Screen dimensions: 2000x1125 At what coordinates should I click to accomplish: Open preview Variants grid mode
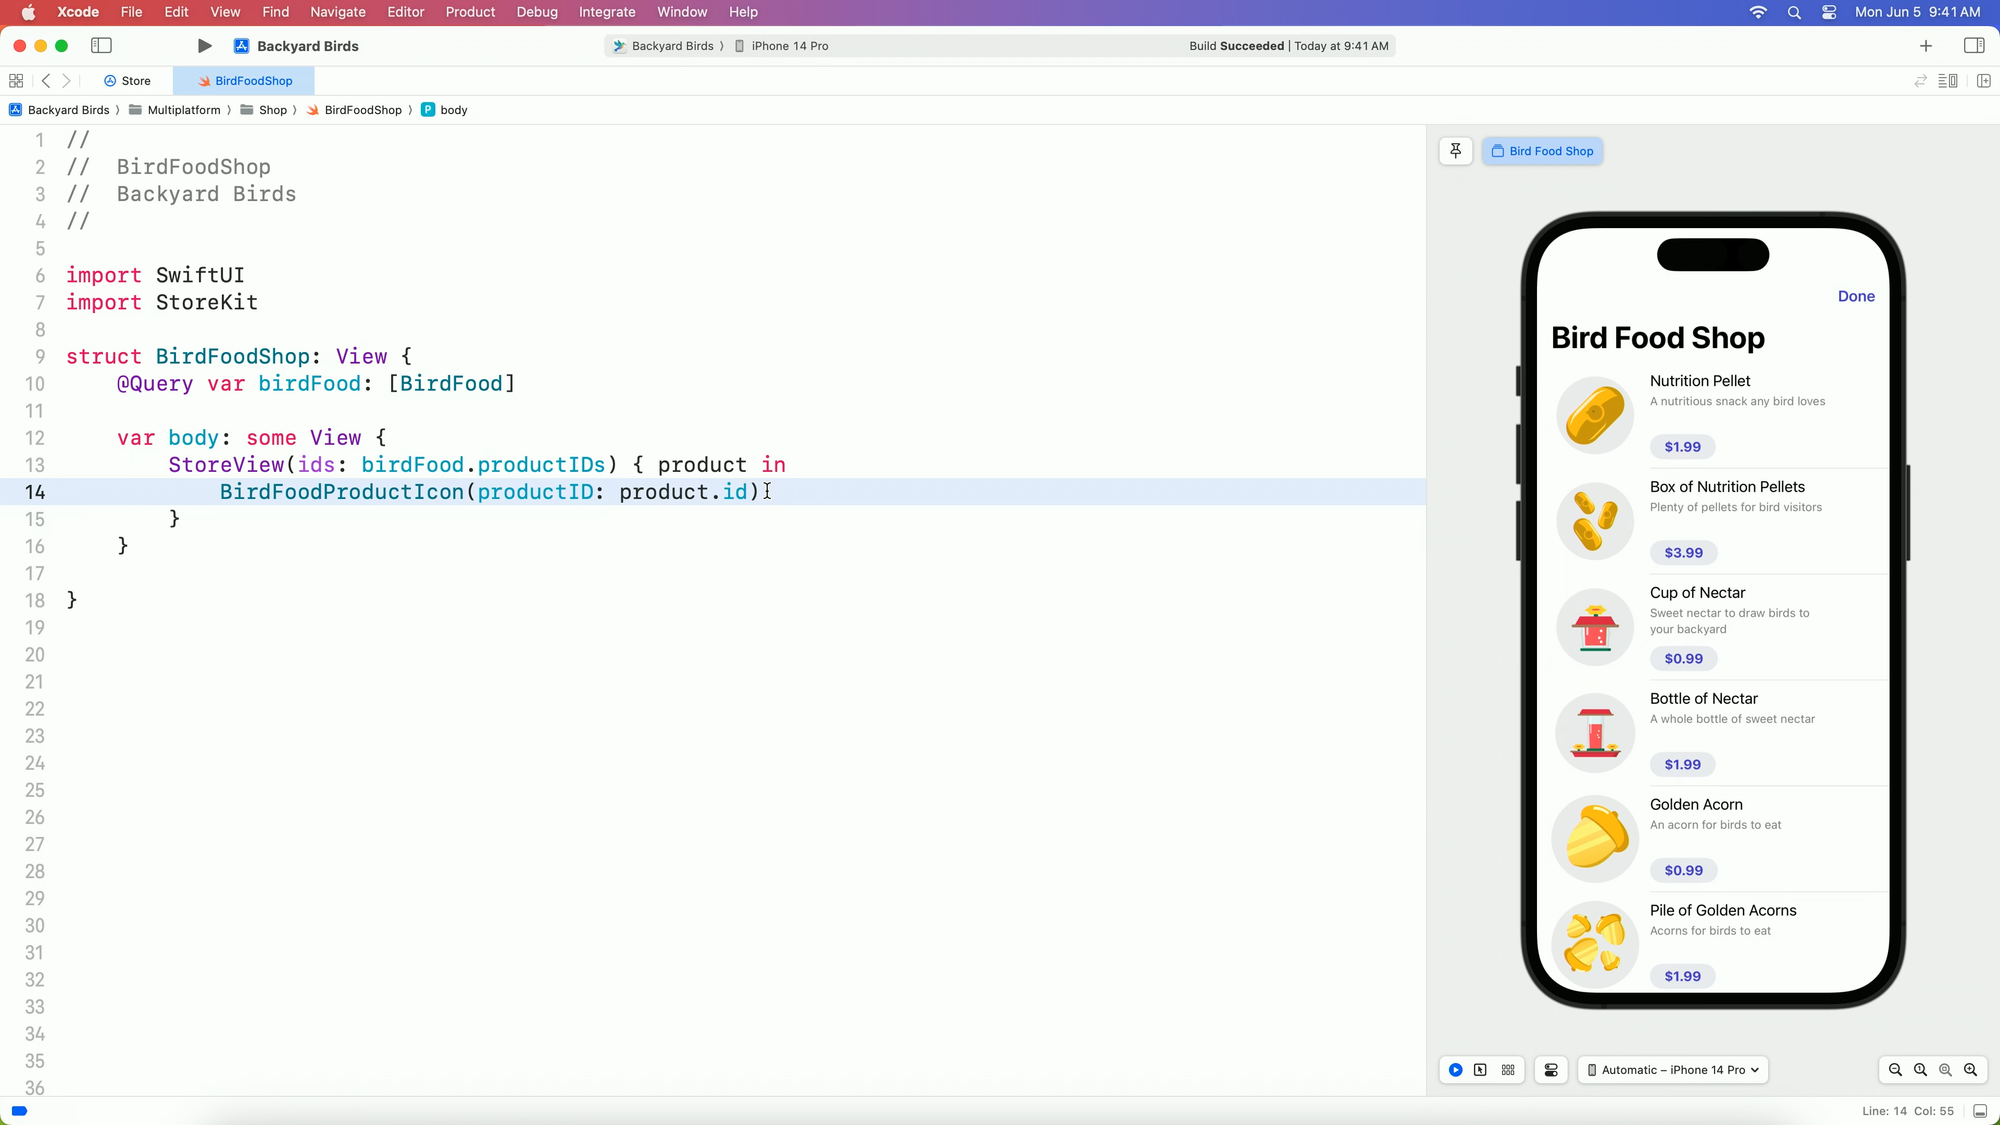[x=1508, y=1070]
